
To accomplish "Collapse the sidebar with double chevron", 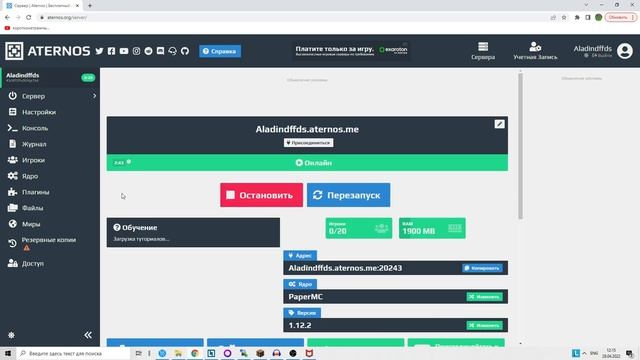I will (88, 335).
